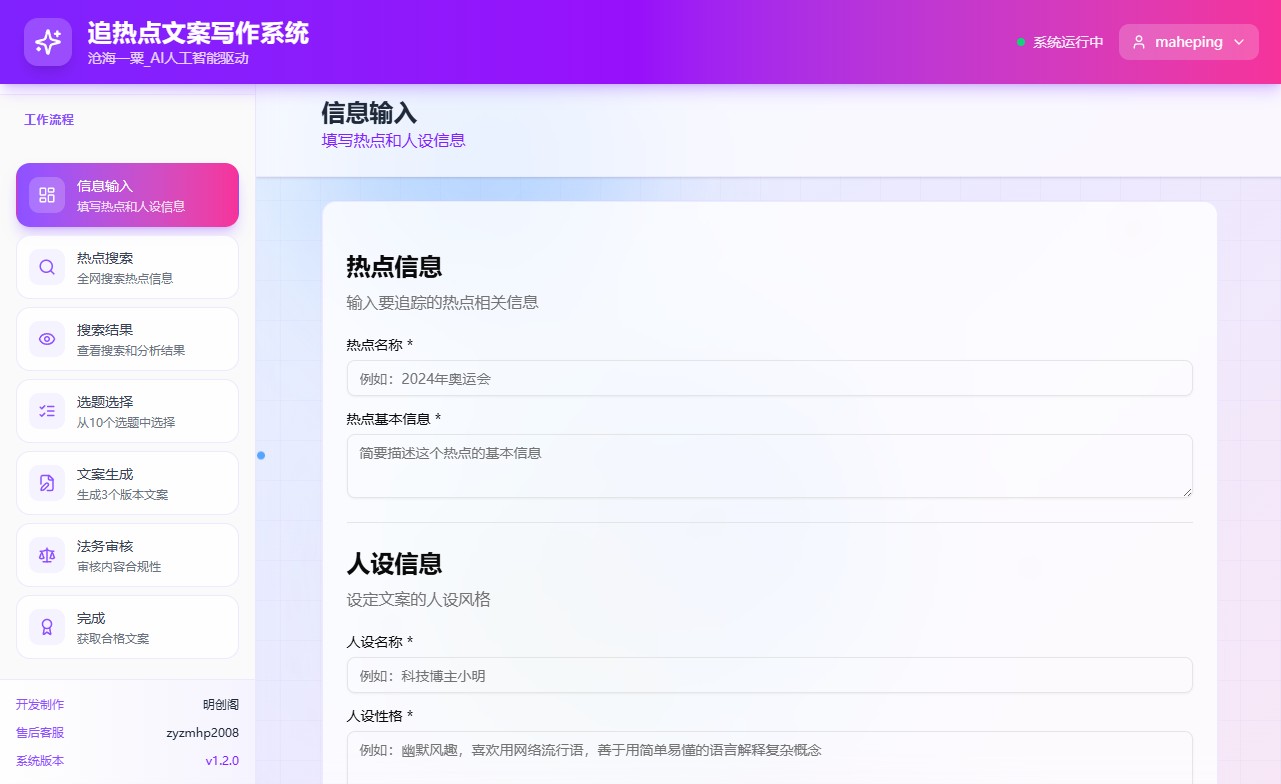This screenshot has height=784, width=1281.
Task: Select 文案生成 in the sidebar
Action: tap(127, 483)
